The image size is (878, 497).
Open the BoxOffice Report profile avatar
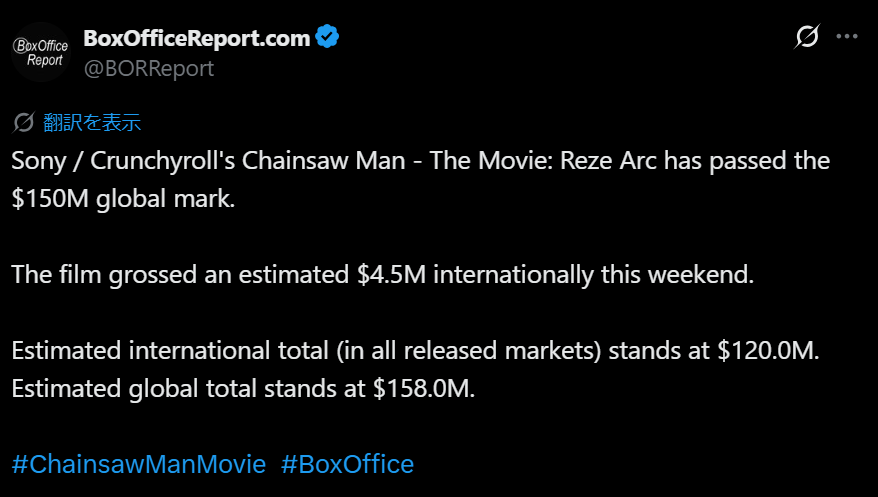[x=40, y=52]
